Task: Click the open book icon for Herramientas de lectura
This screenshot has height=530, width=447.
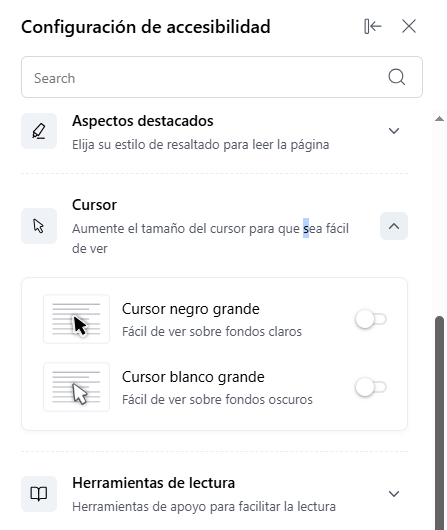Action: 39,494
